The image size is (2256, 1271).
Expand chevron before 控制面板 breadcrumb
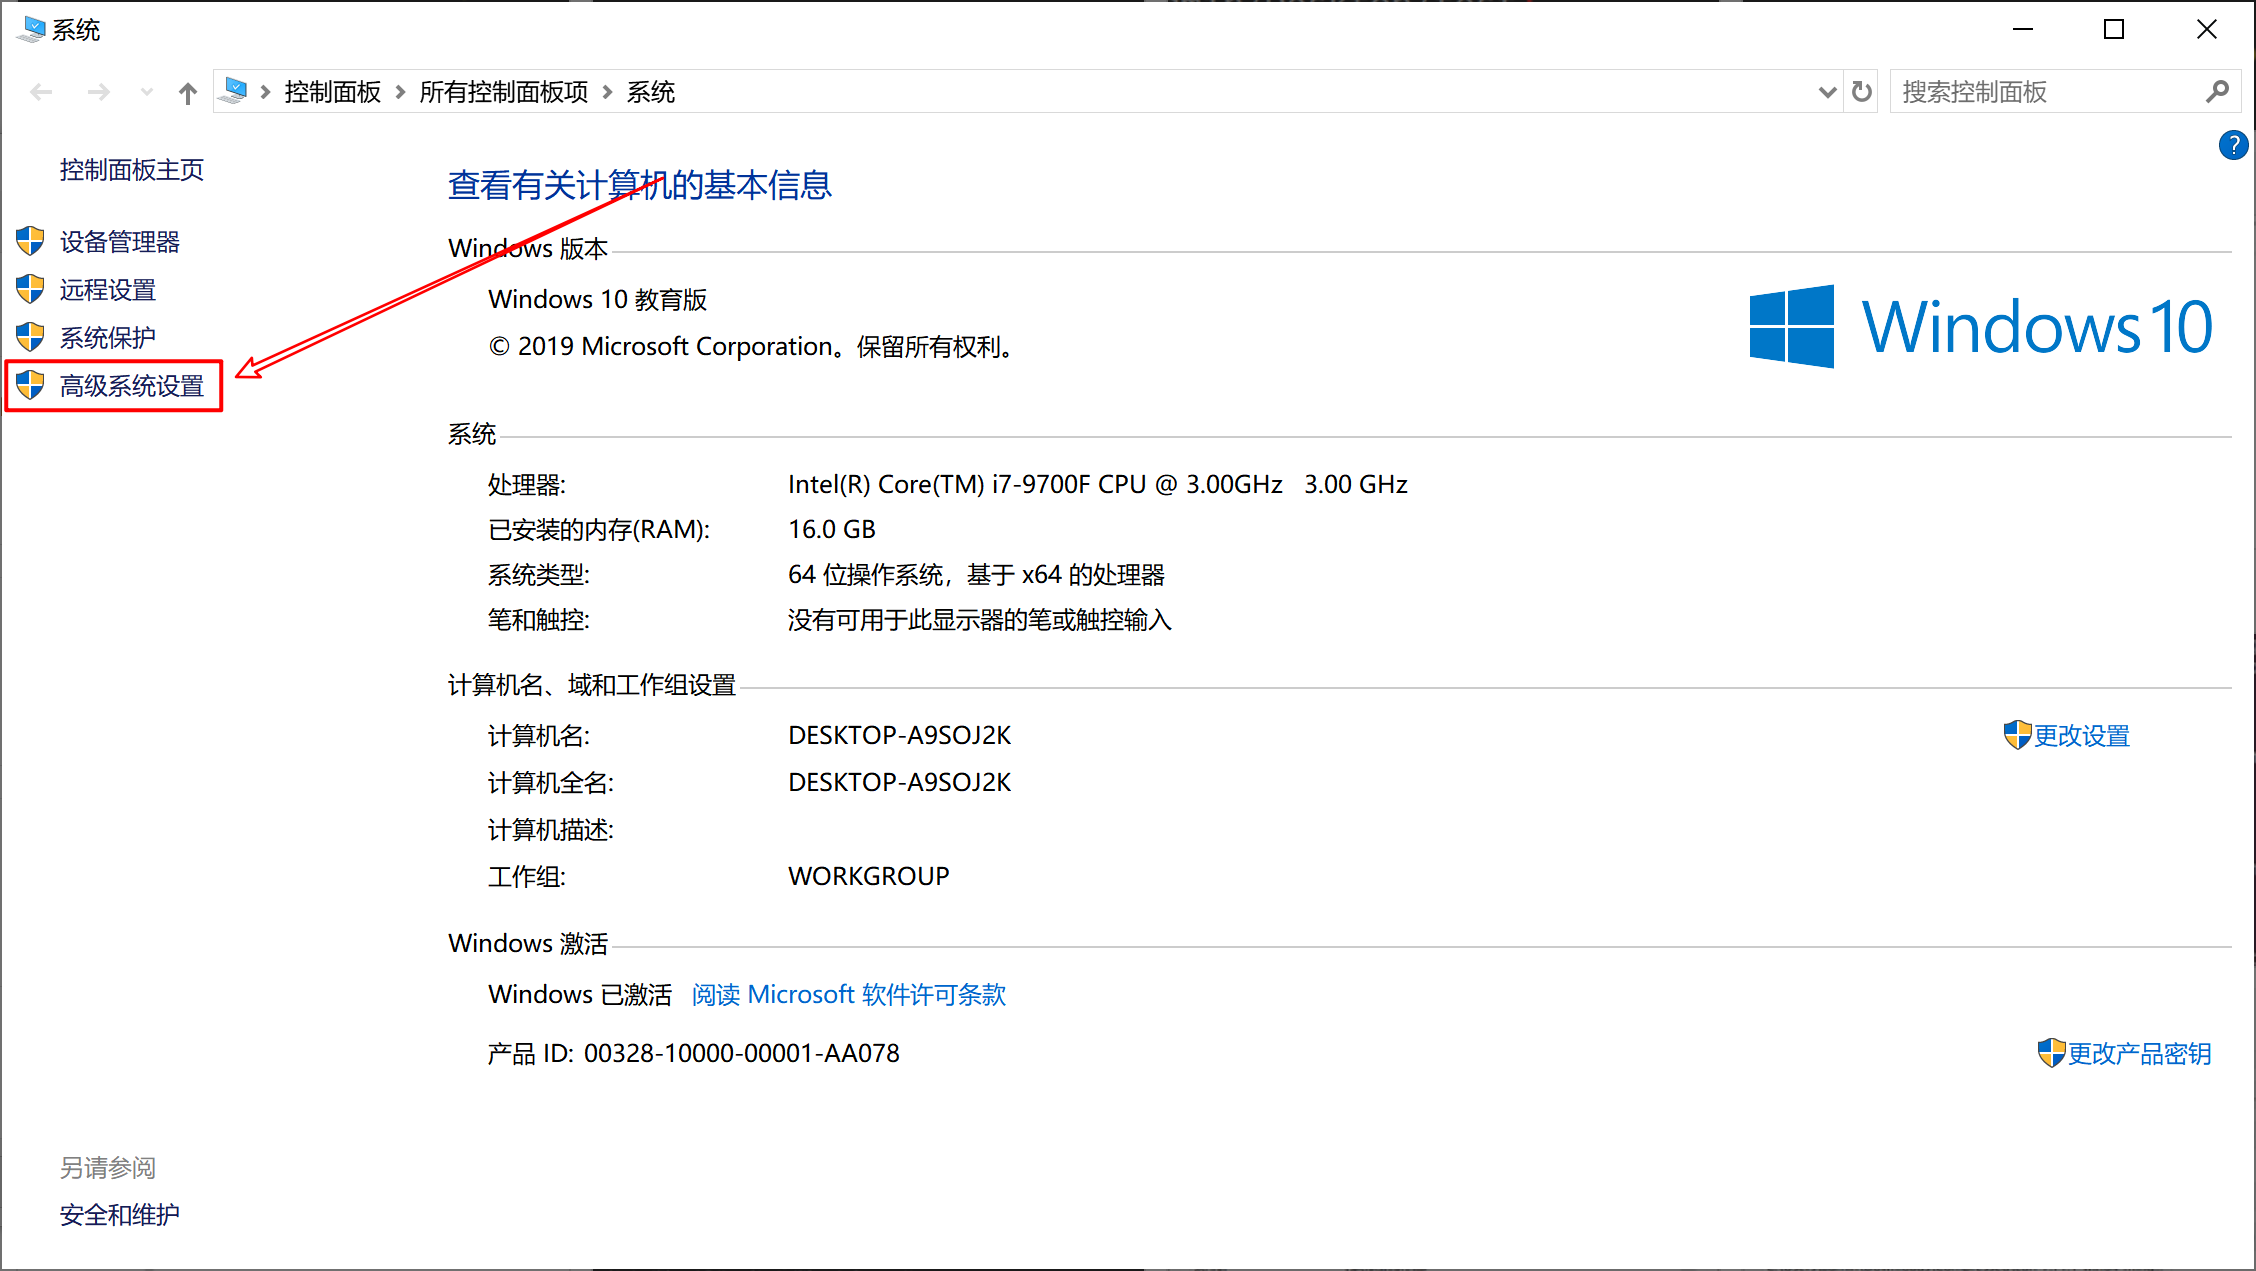point(265,92)
